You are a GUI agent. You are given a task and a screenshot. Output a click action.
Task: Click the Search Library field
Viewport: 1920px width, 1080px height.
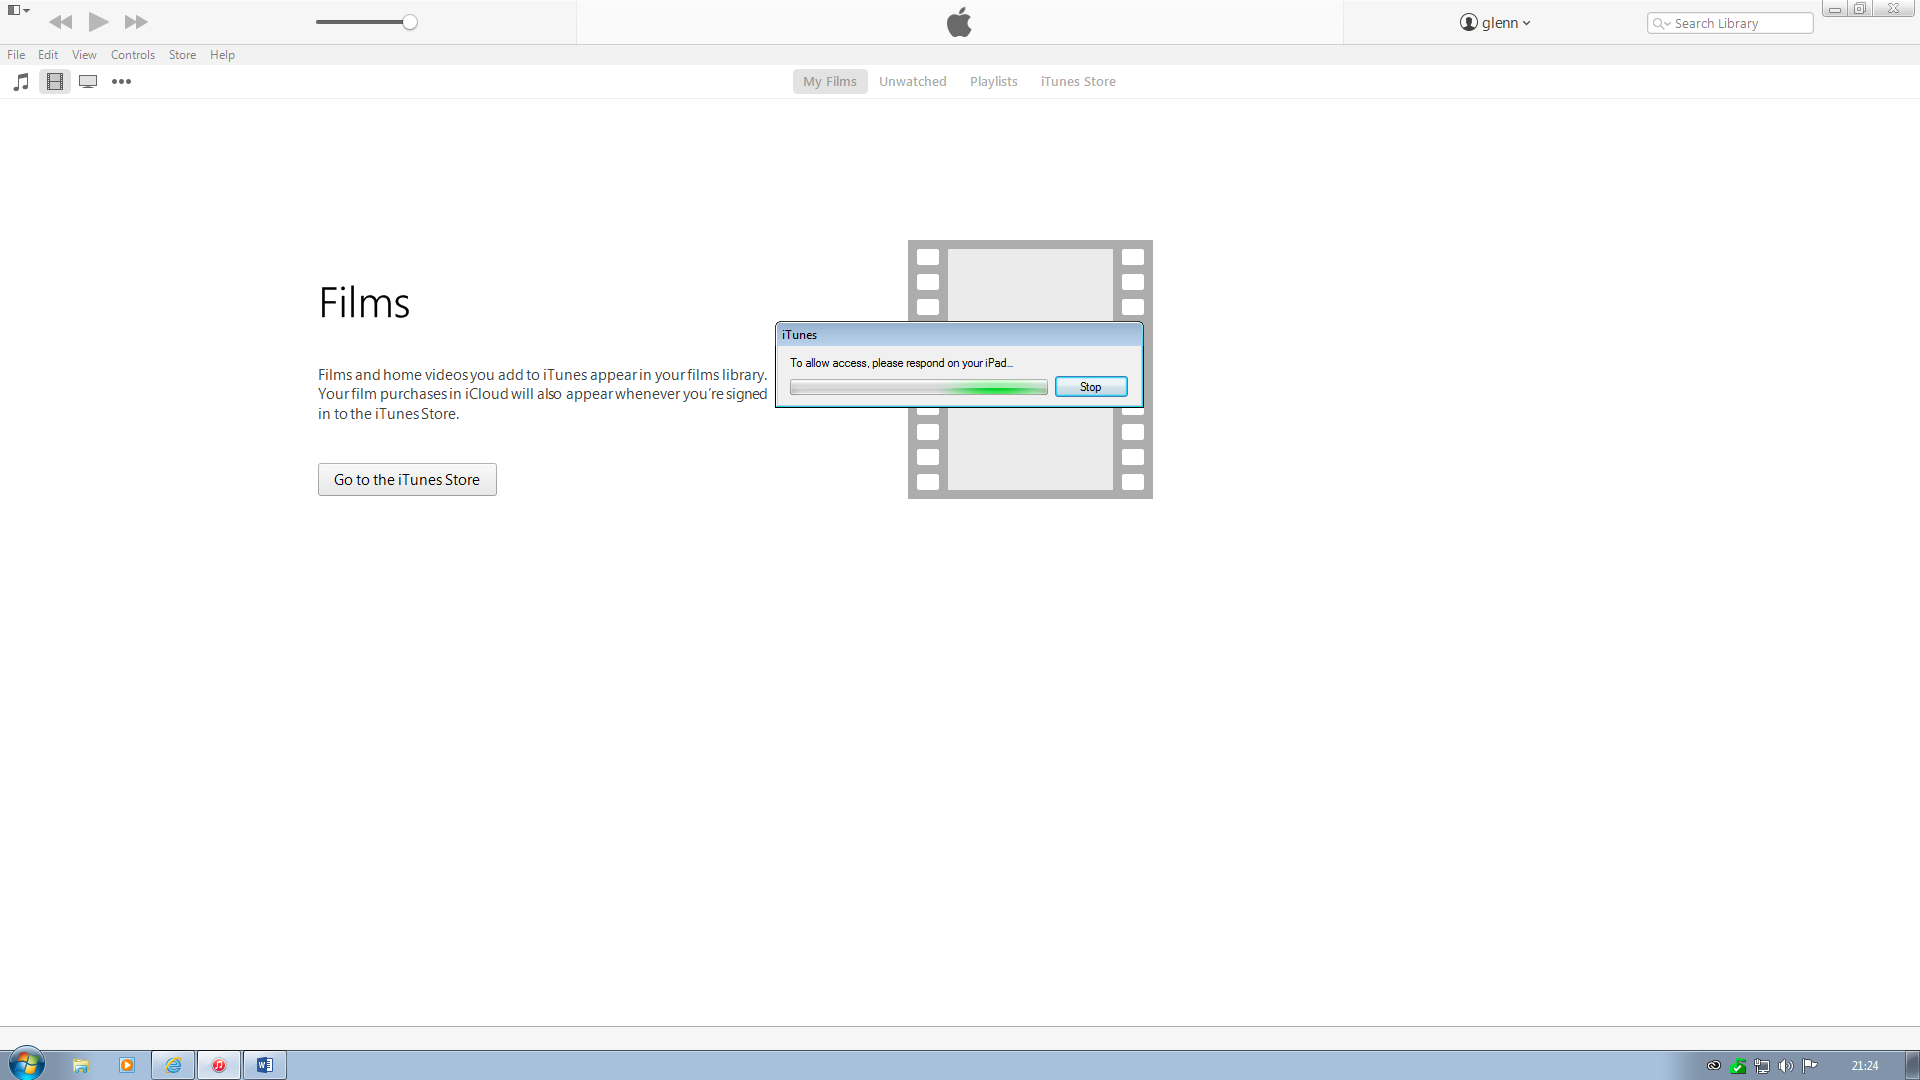[1740, 24]
